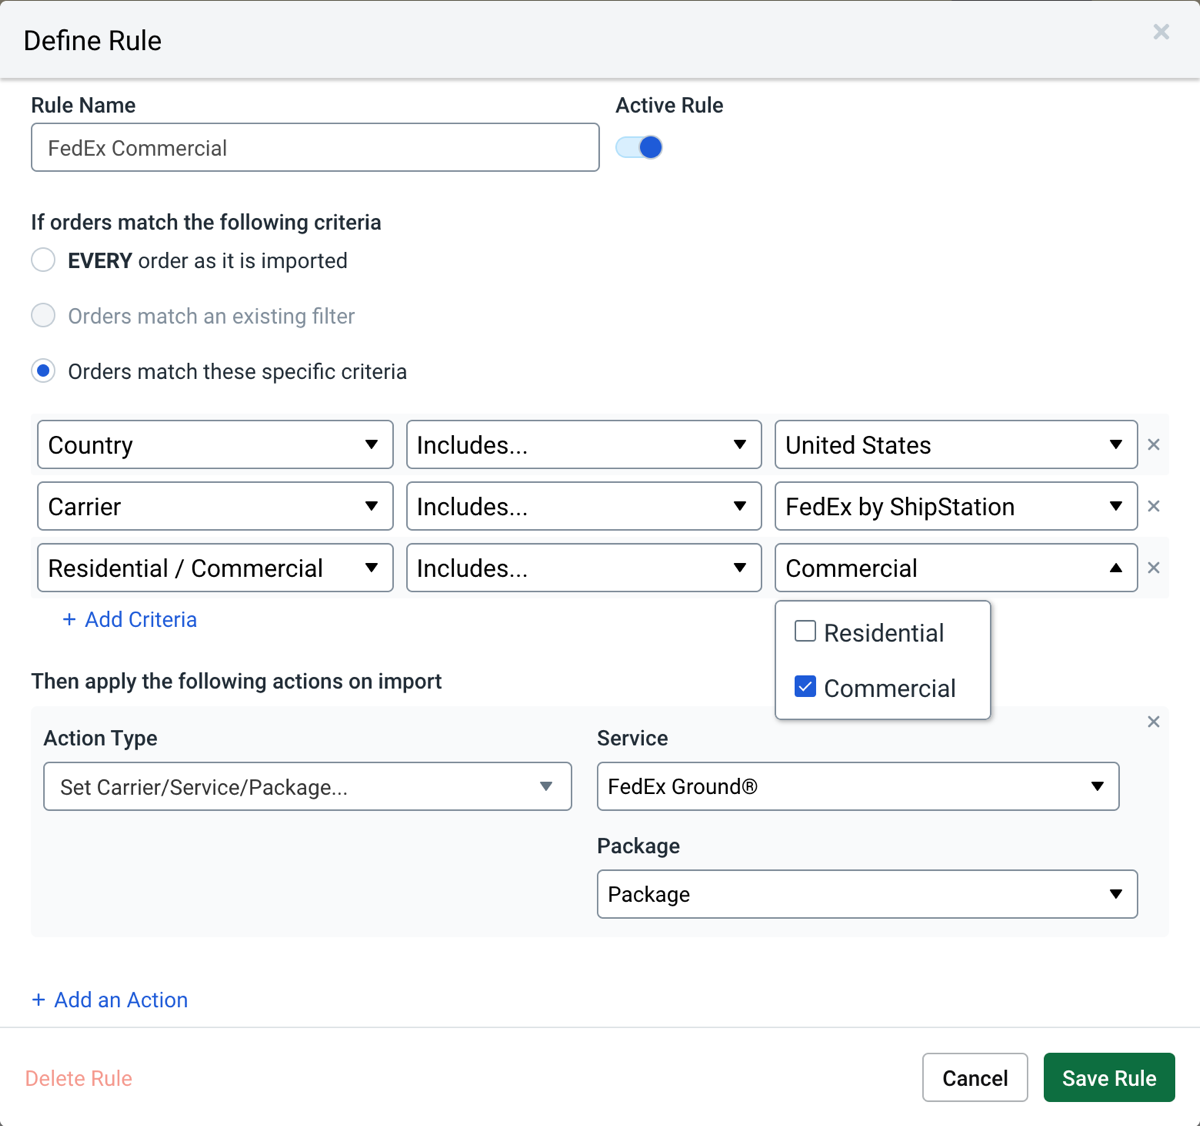Choose Orders match these specific criteria
Viewport: 1200px width, 1126px height.
pos(43,372)
